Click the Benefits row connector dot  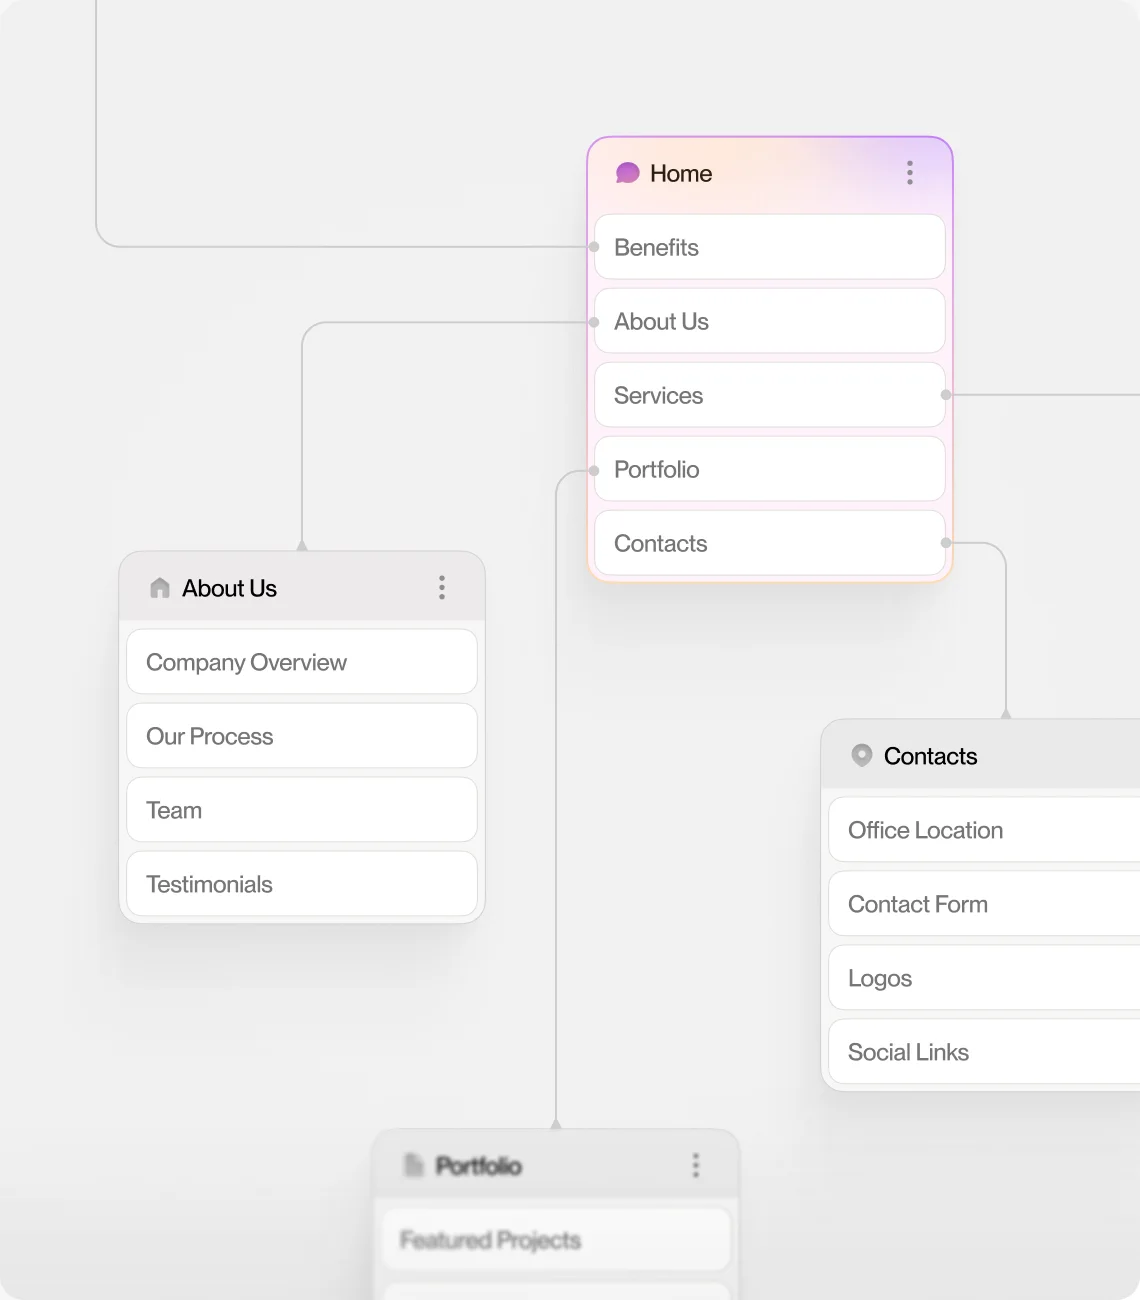[x=594, y=247]
